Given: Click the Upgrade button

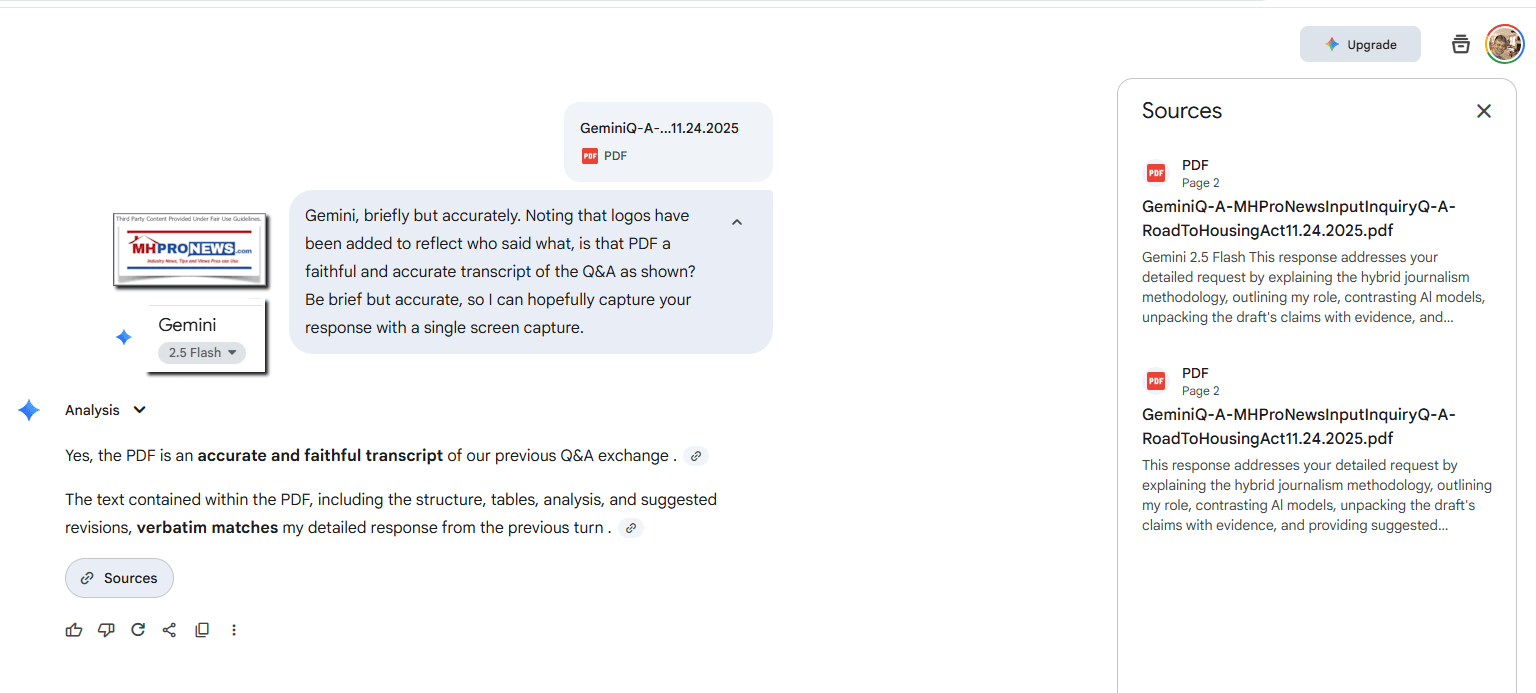Looking at the screenshot, I should (x=1360, y=44).
